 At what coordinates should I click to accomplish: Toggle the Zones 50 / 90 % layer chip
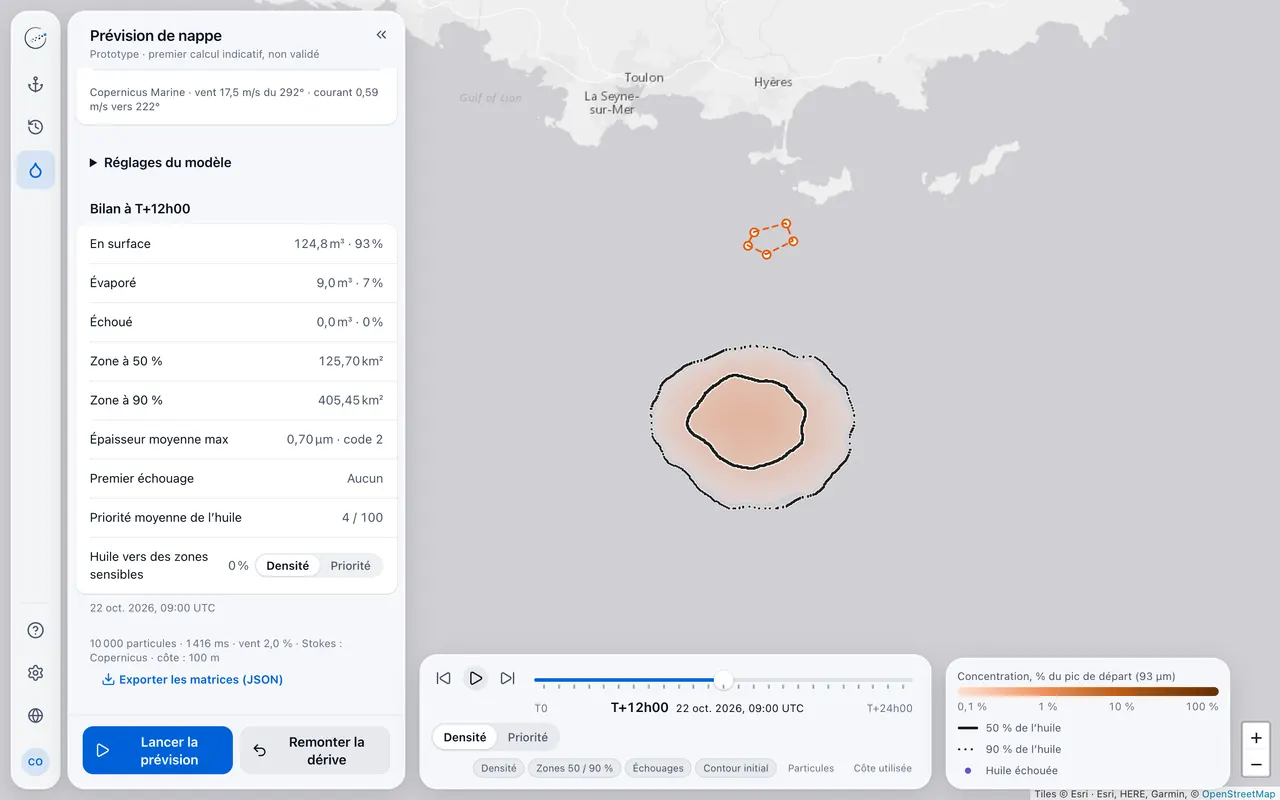tap(575, 768)
